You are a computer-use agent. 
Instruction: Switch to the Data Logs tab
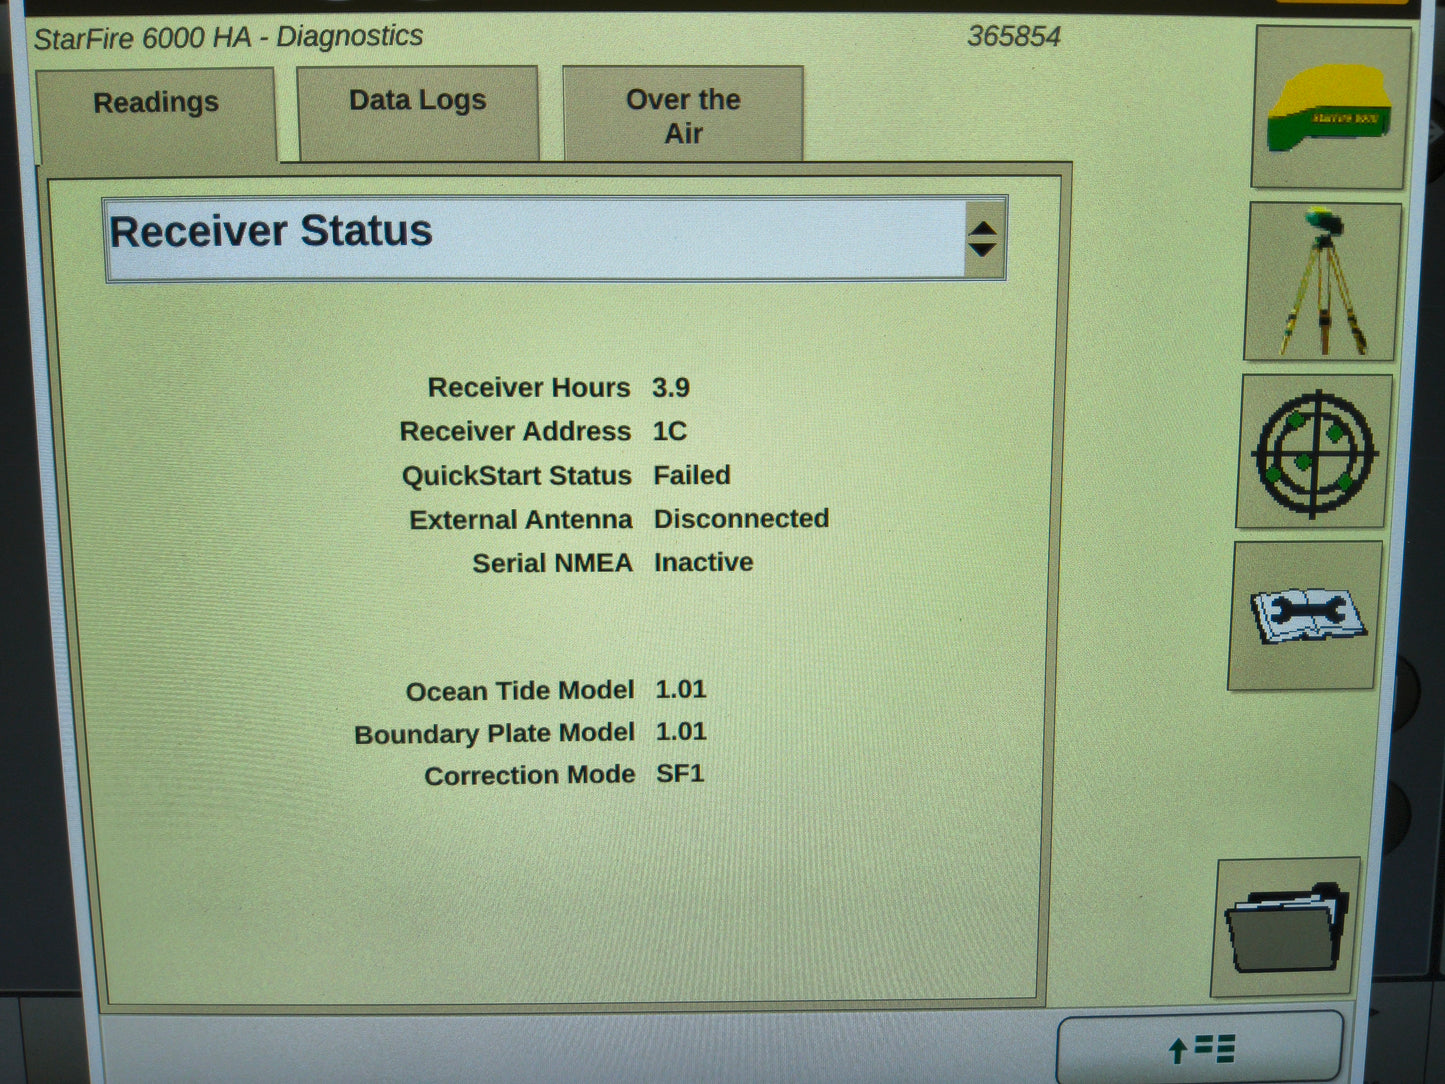tap(418, 111)
